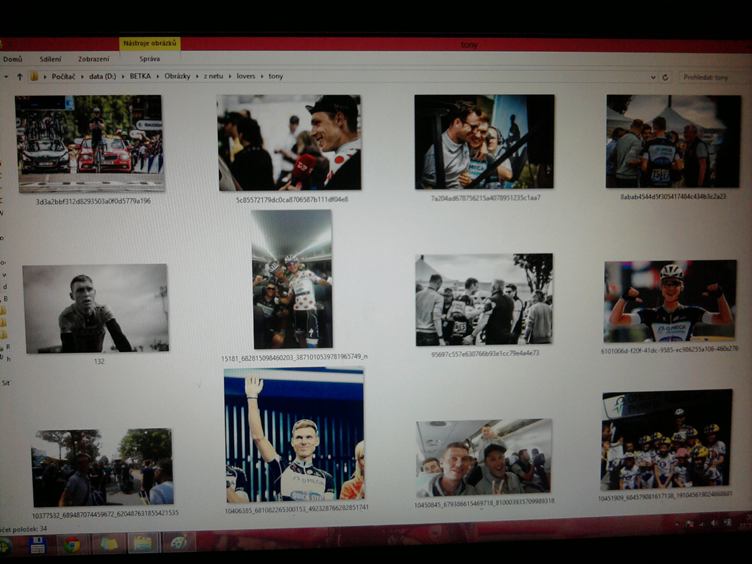Screen dimensions: 752x564
Task: Open the Paint palette icon on taskbar
Action: [x=178, y=542]
